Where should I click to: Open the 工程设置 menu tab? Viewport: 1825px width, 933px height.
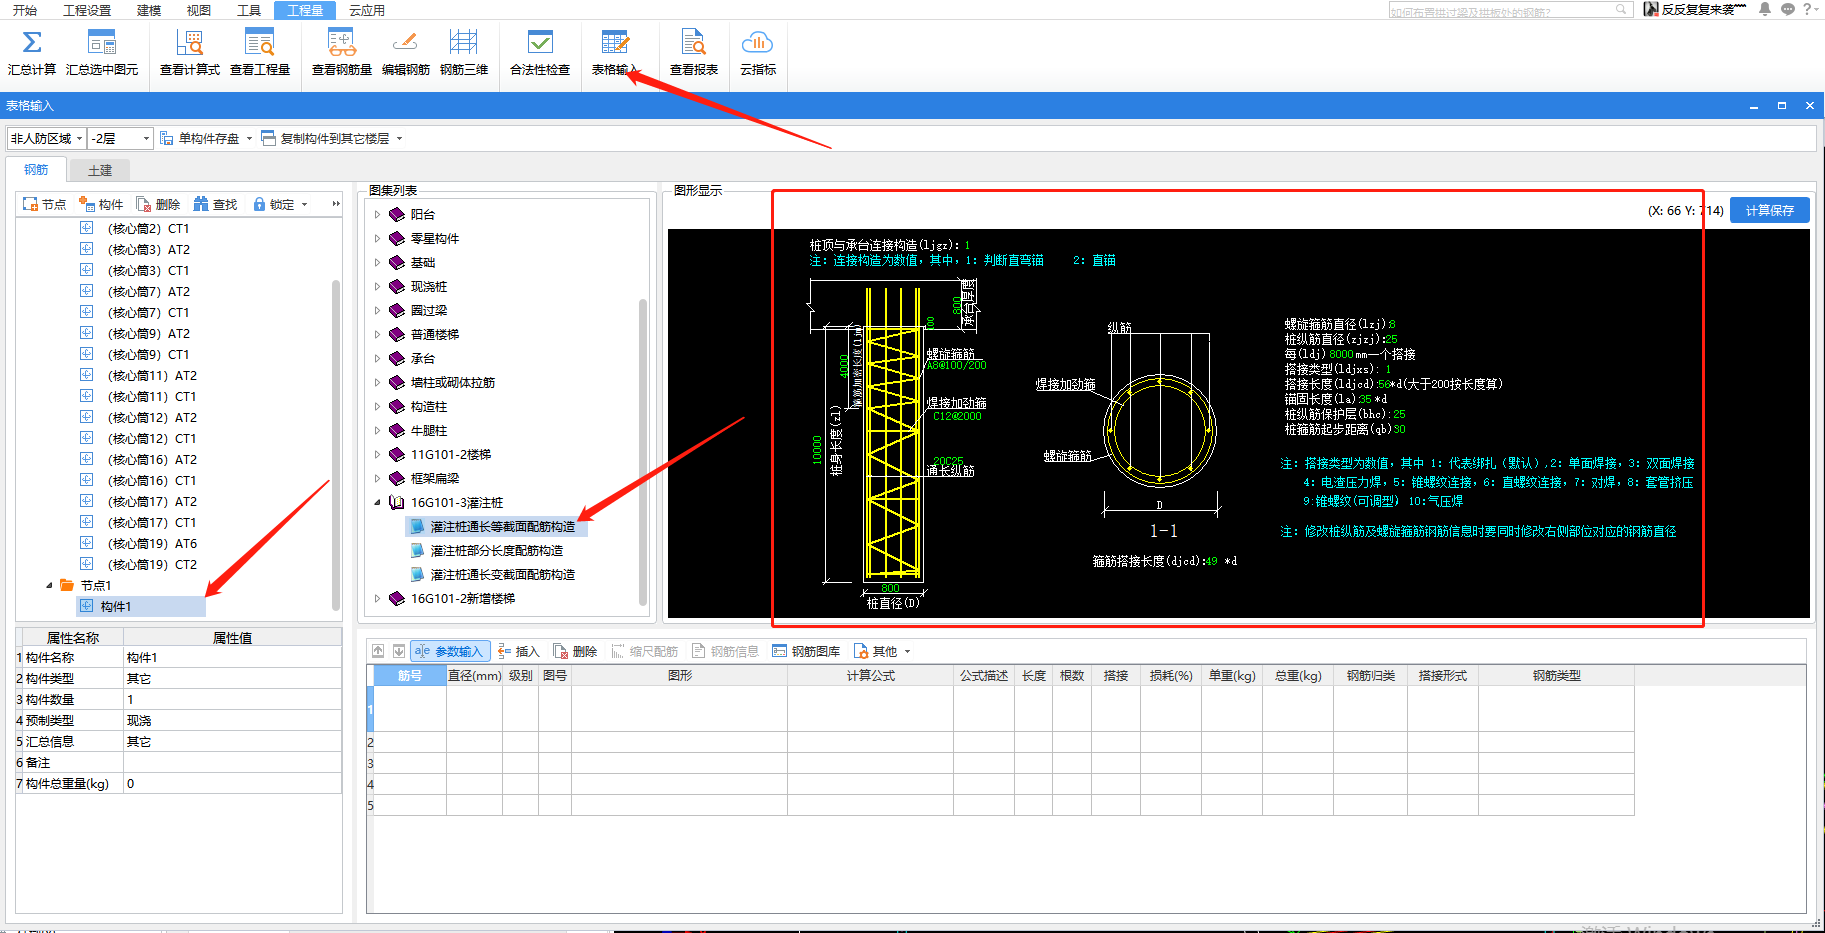coord(87,10)
